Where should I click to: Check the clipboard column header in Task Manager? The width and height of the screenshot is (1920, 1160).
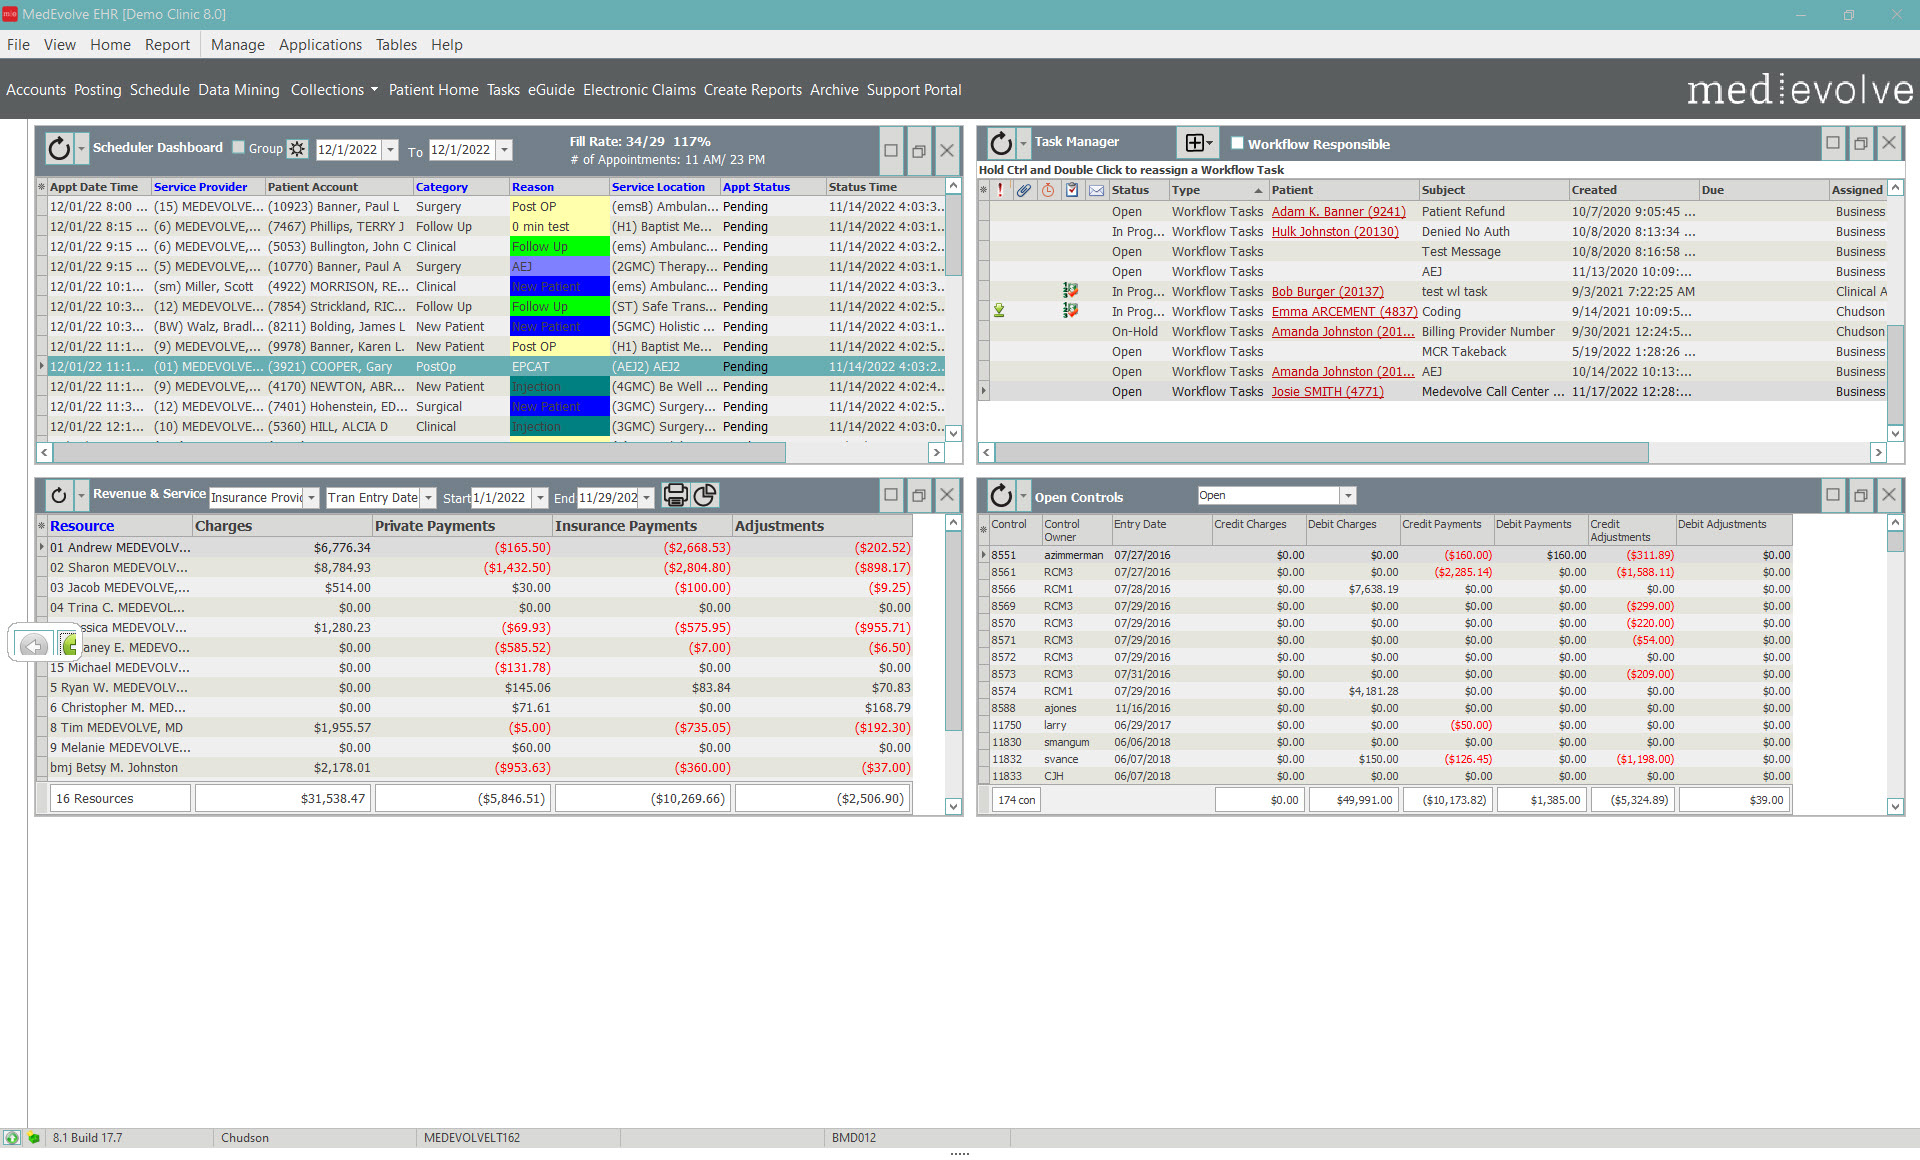[1072, 190]
